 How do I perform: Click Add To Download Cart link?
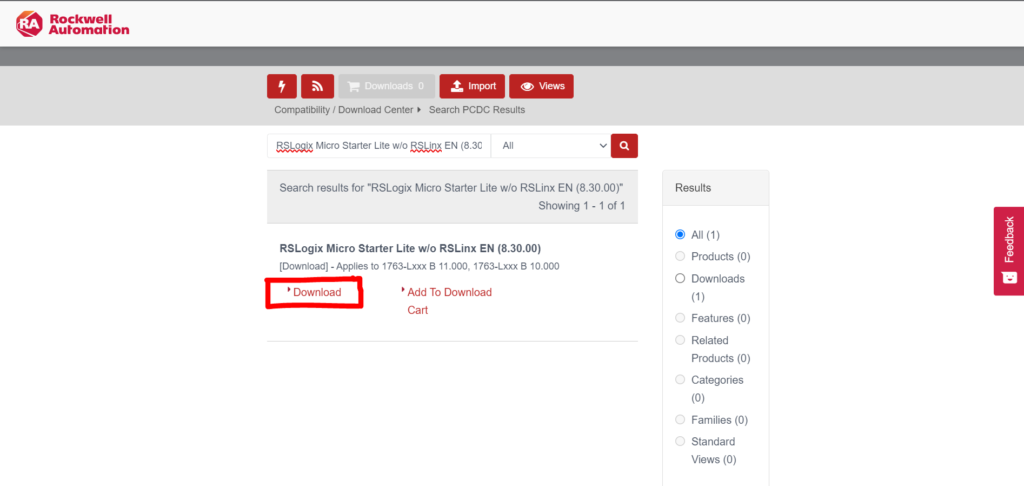coord(449,301)
